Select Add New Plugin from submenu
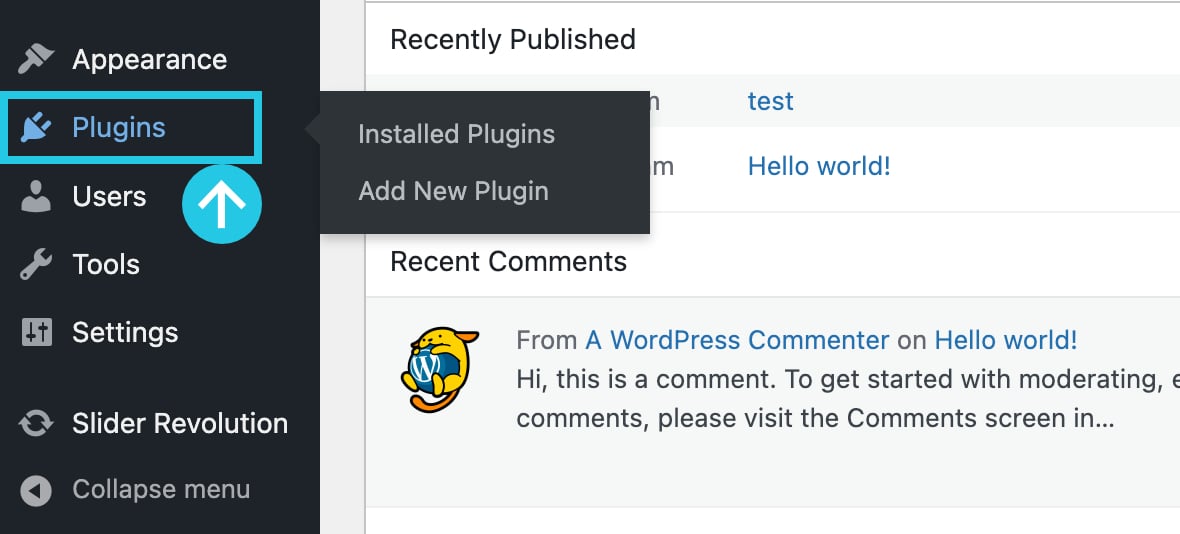Viewport: 1180px width, 534px height. (x=453, y=191)
